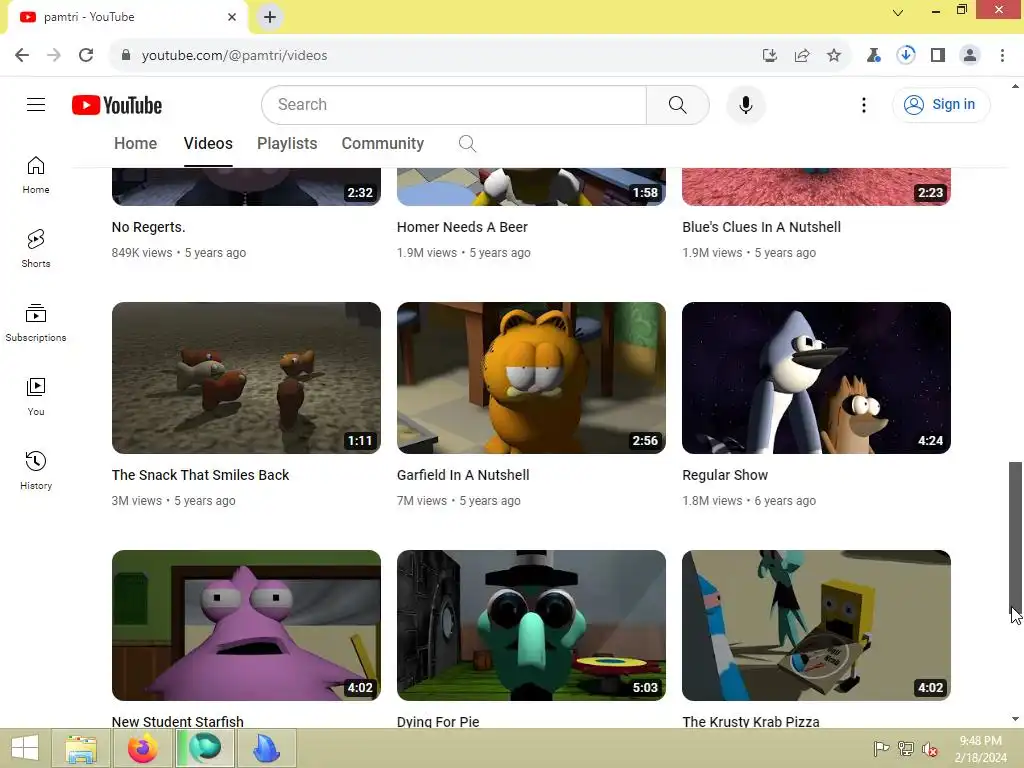Switch to the Community tab
Viewport: 1024px width, 768px height.
click(383, 144)
